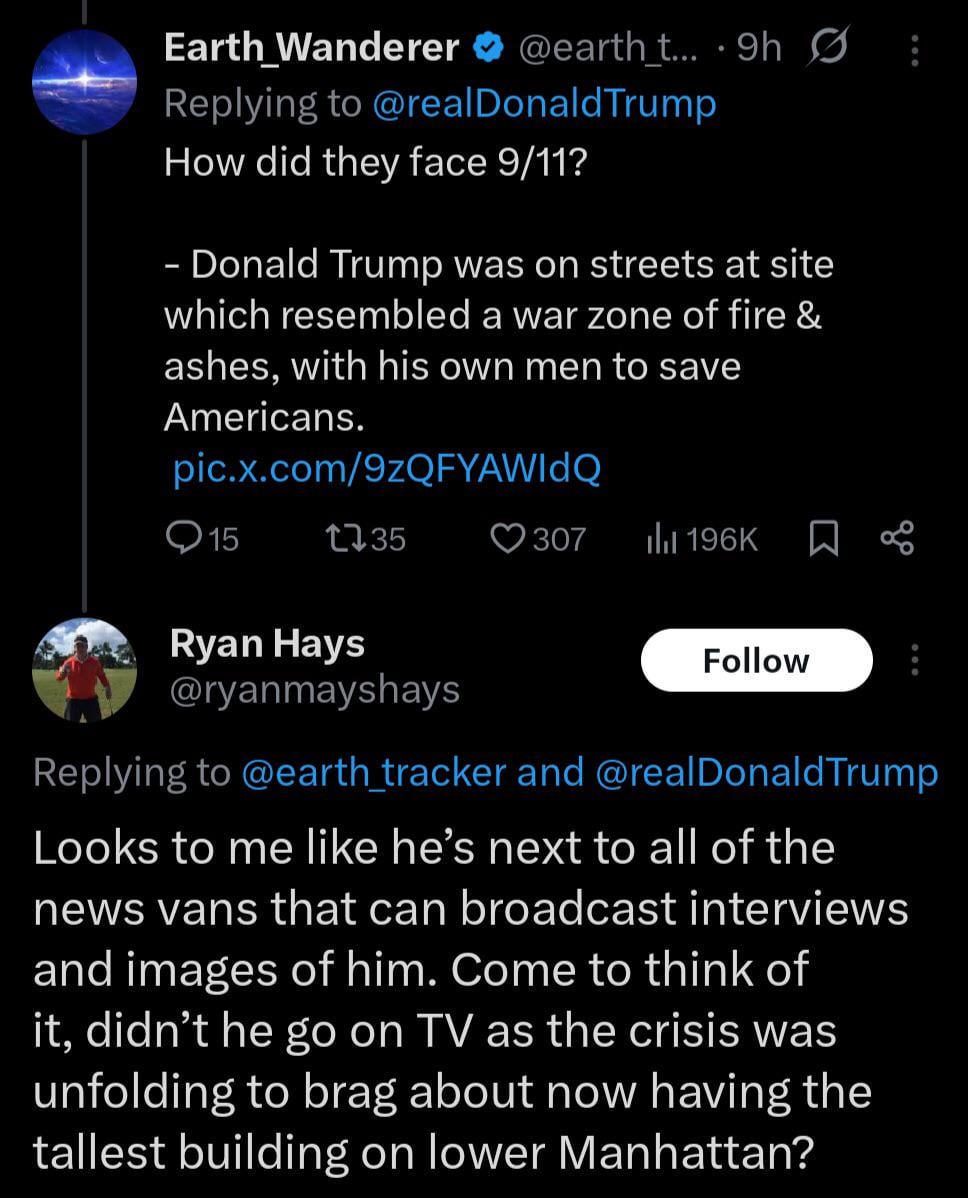This screenshot has width=968, height=1198.
Task: Share the Earth_Wanderer tweet
Action: (897, 540)
